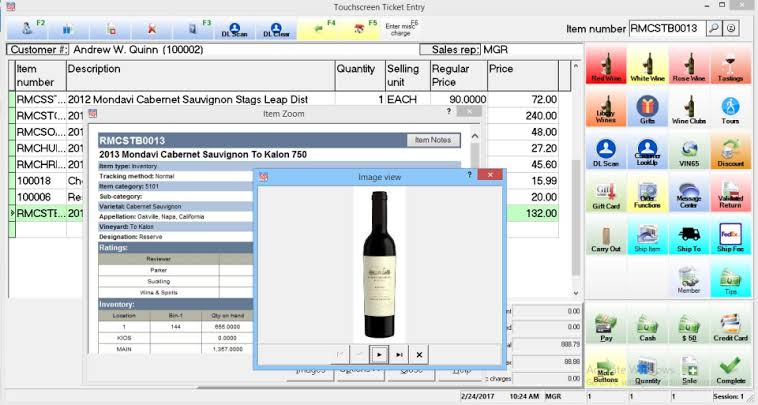Pay with Cash
The image size is (758, 405).
648,327
